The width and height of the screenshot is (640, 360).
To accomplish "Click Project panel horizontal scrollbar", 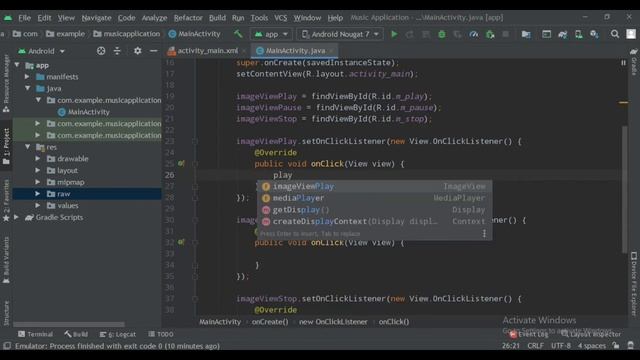I will point(69,324).
